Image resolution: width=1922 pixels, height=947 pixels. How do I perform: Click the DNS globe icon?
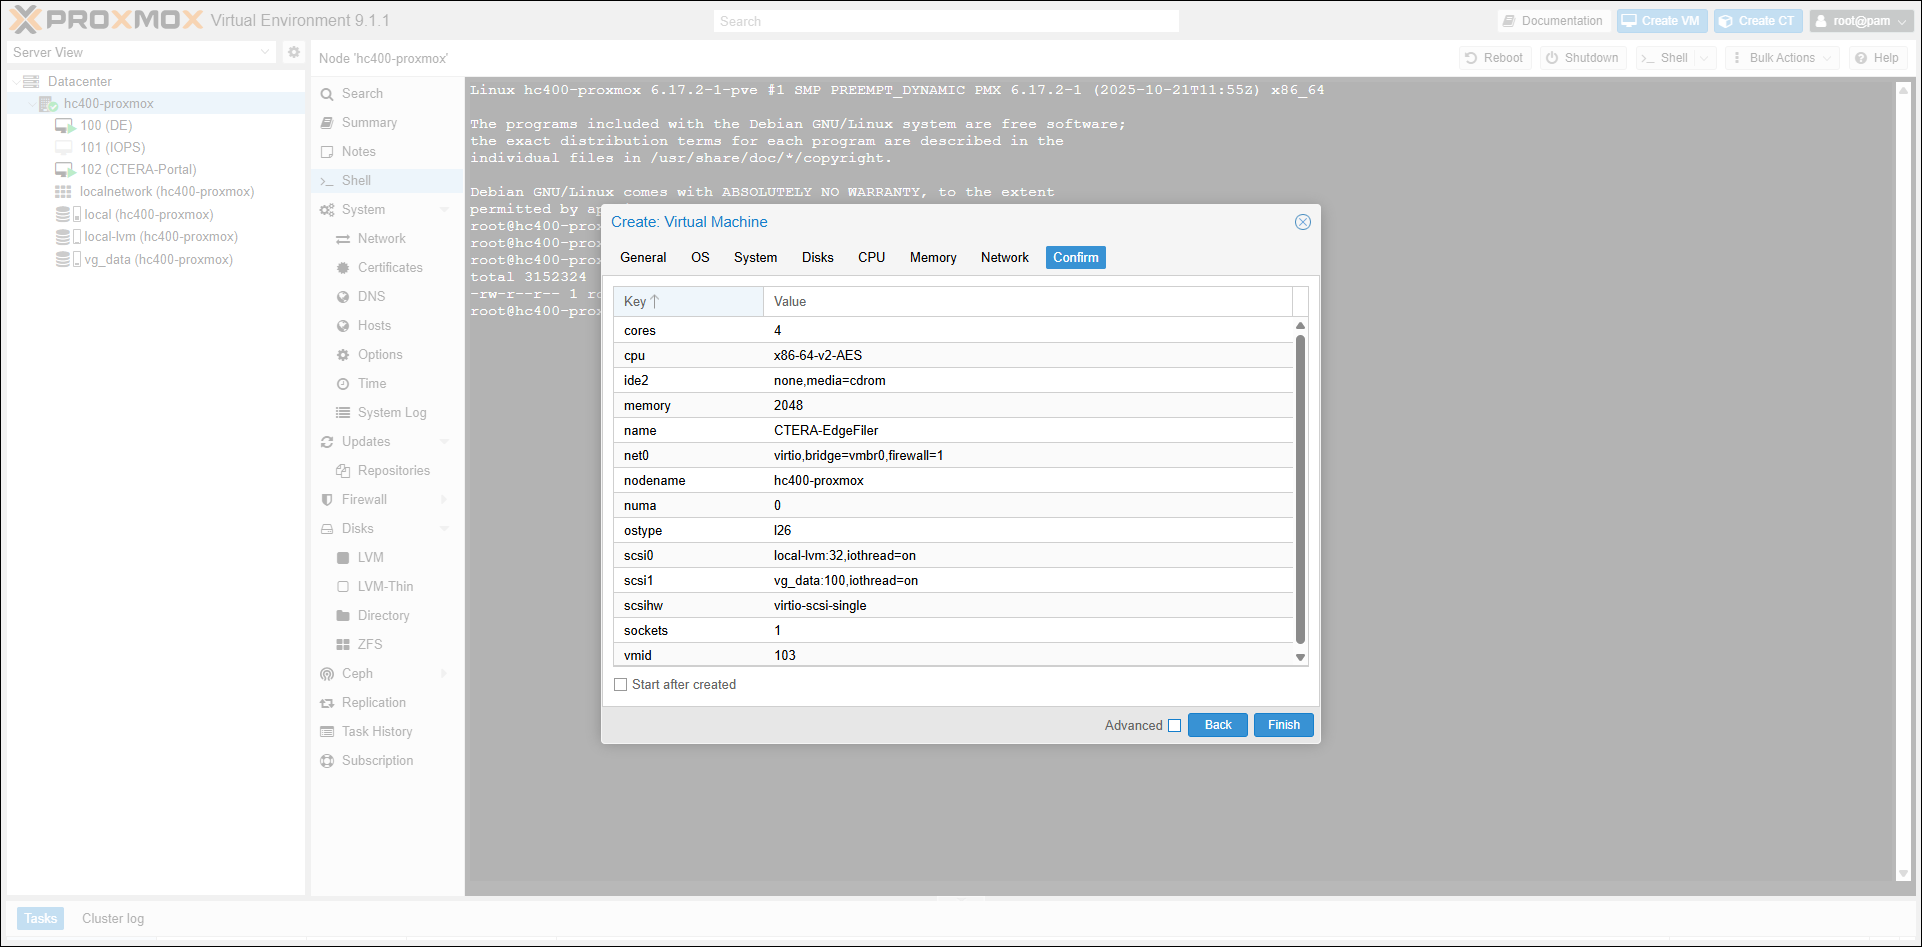click(343, 297)
